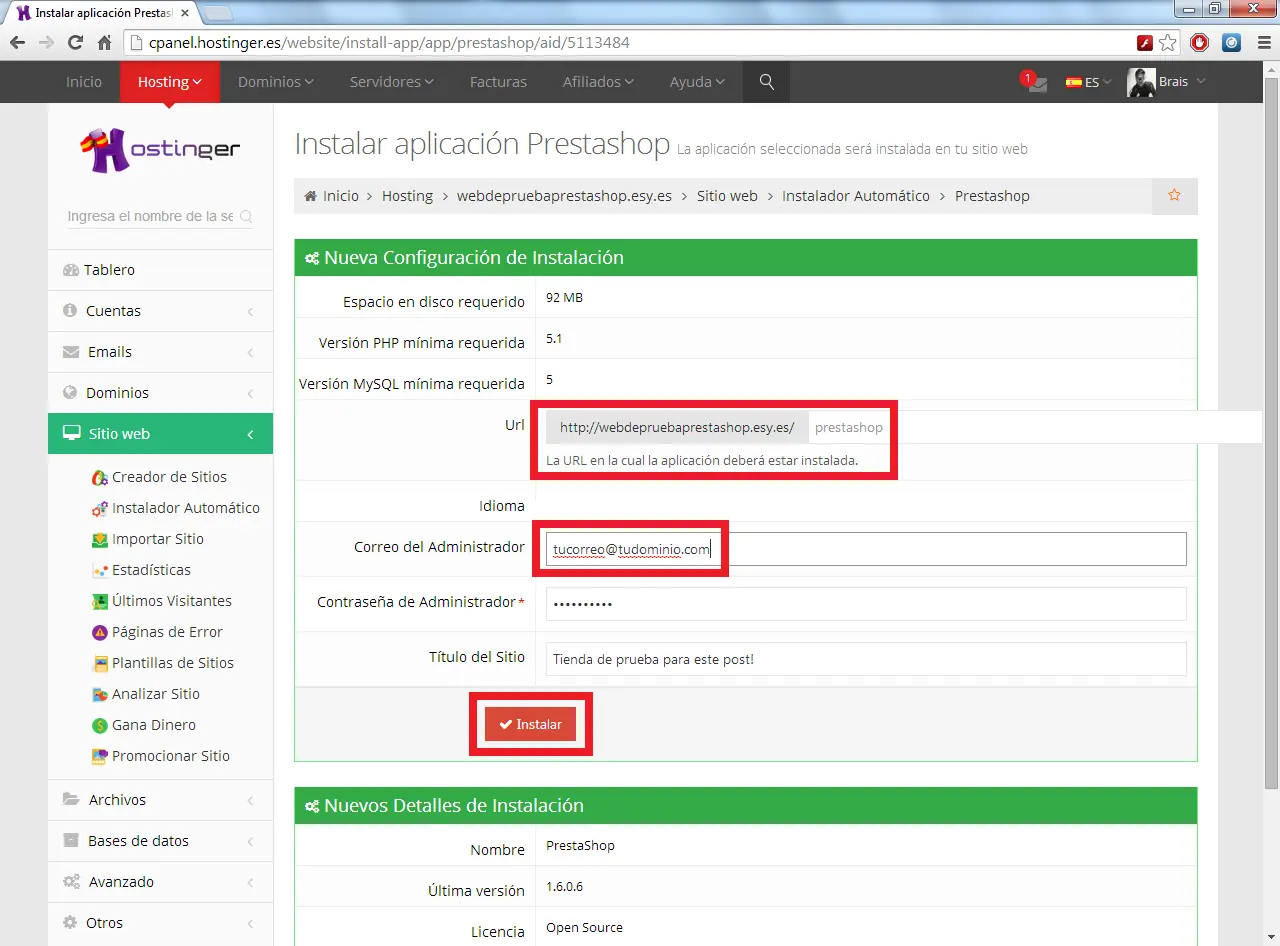Click Inicio breadcrumb link
Viewport: 1280px width, 946px height.
[340, 196]
